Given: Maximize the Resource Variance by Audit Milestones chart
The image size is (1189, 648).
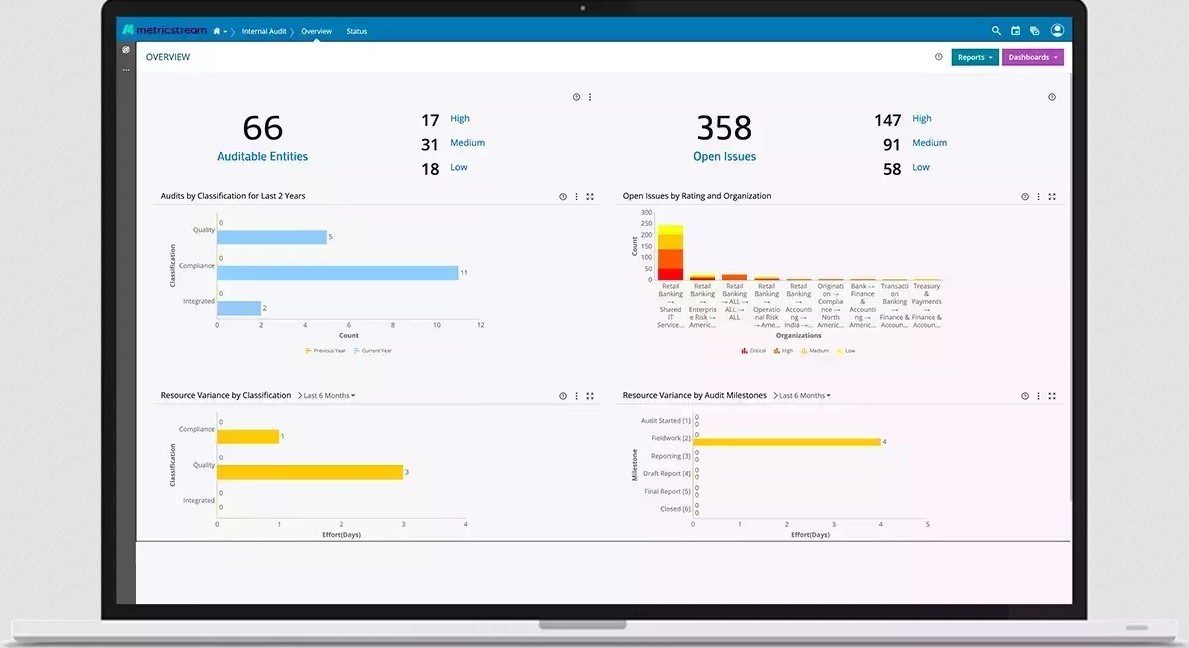Looking at the screenshot, I should point(1052,396).
